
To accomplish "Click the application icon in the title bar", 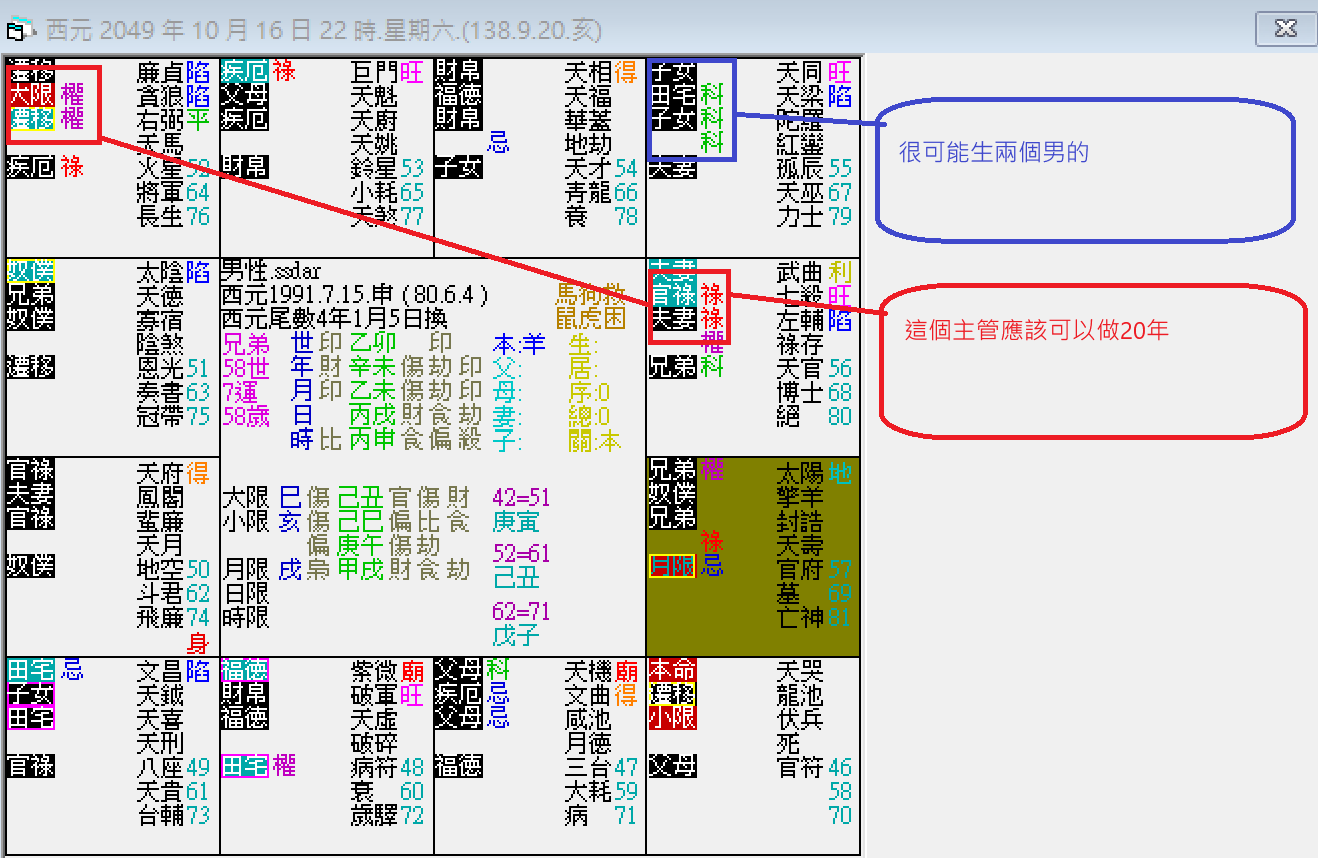I will click(16, 30).
